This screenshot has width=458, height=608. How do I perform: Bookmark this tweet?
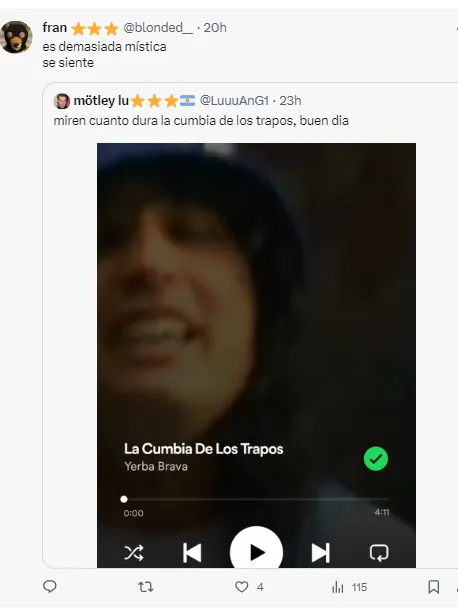(434, 587)
